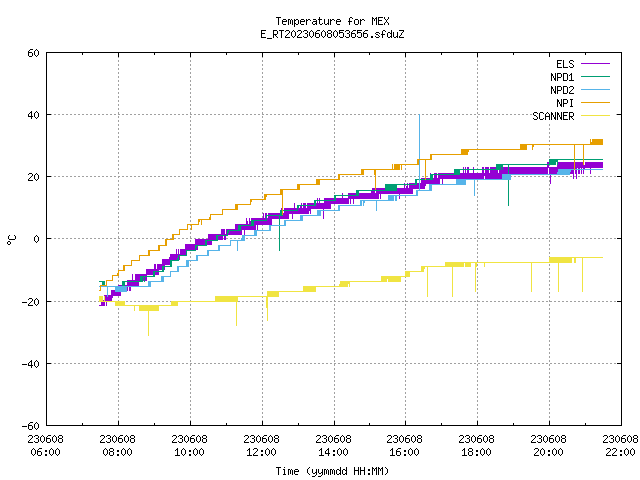Click the °C y-axis unit label
The height and width of the screenshot is (480, 640).
tap(11, 240)
